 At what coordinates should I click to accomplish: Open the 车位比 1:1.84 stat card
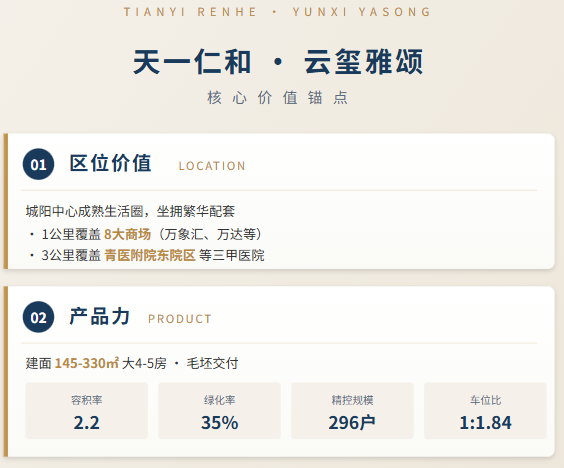486,411
